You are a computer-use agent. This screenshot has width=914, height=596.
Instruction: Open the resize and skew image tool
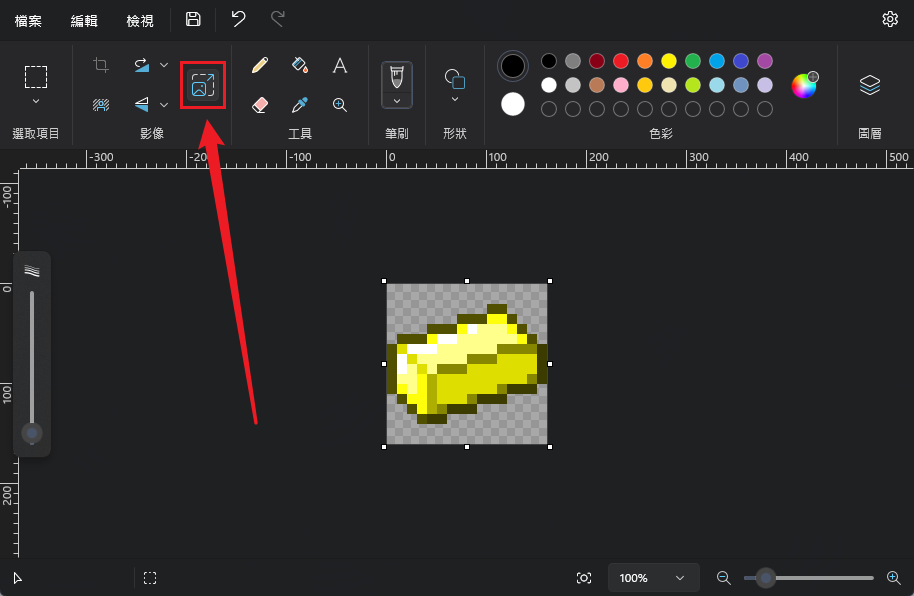tap(203, 85)
